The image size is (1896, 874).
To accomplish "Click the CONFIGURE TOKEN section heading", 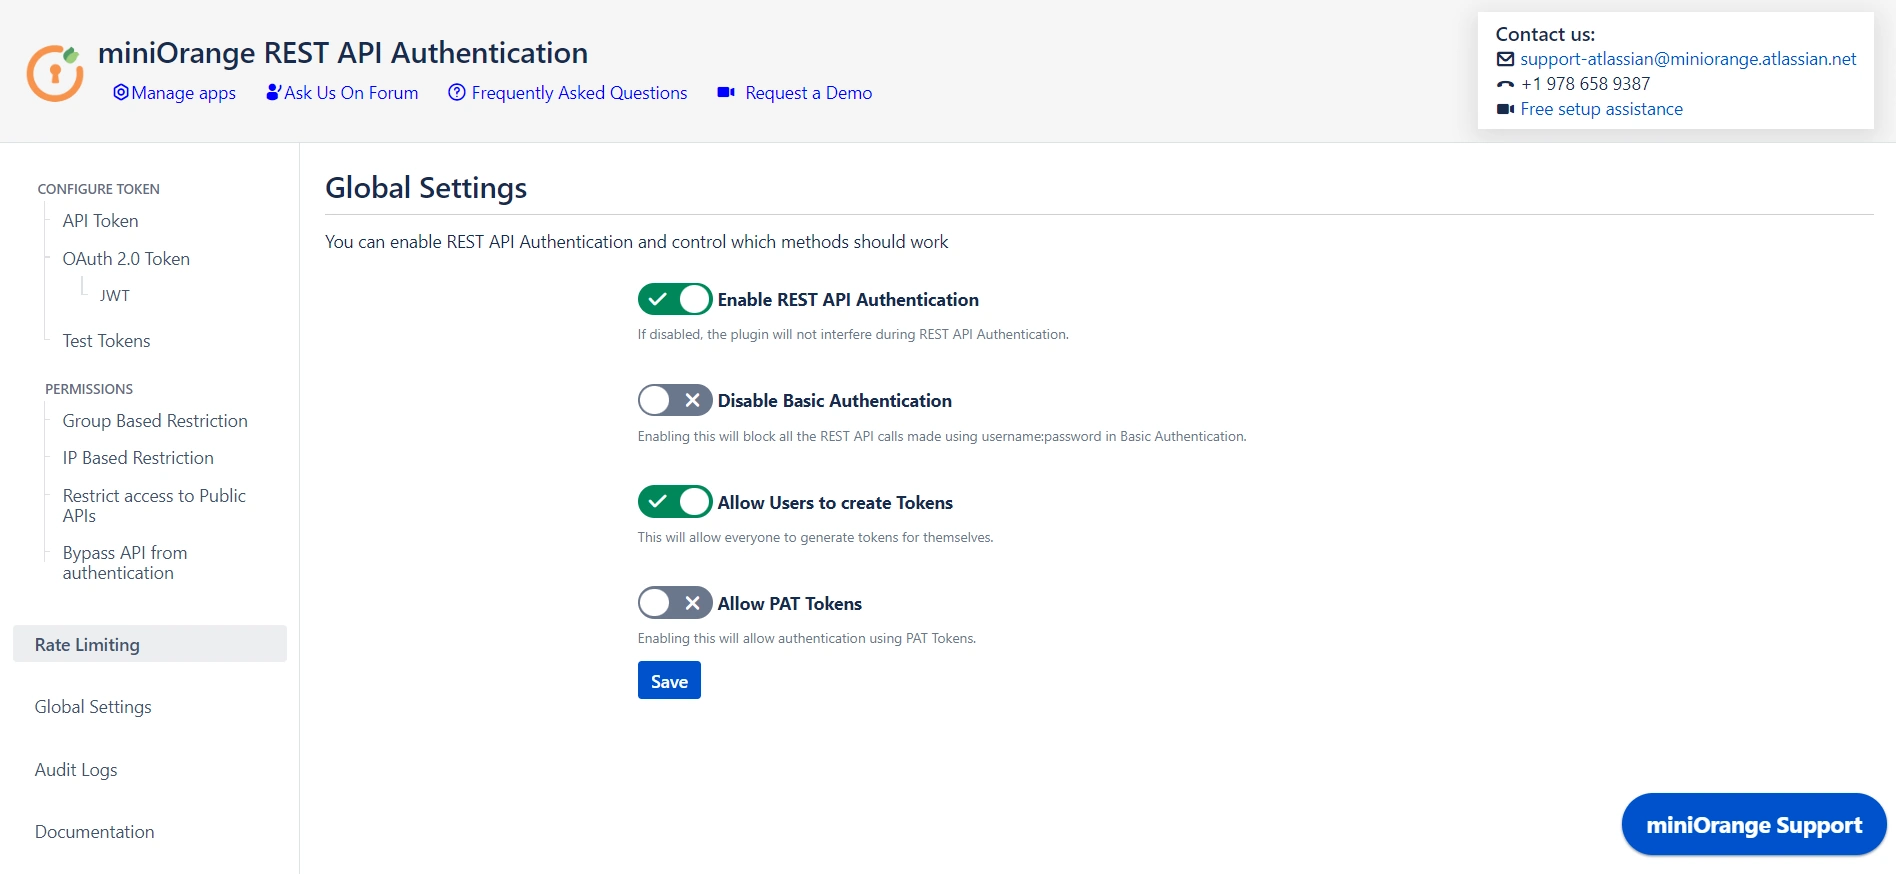I will point(98,189).
